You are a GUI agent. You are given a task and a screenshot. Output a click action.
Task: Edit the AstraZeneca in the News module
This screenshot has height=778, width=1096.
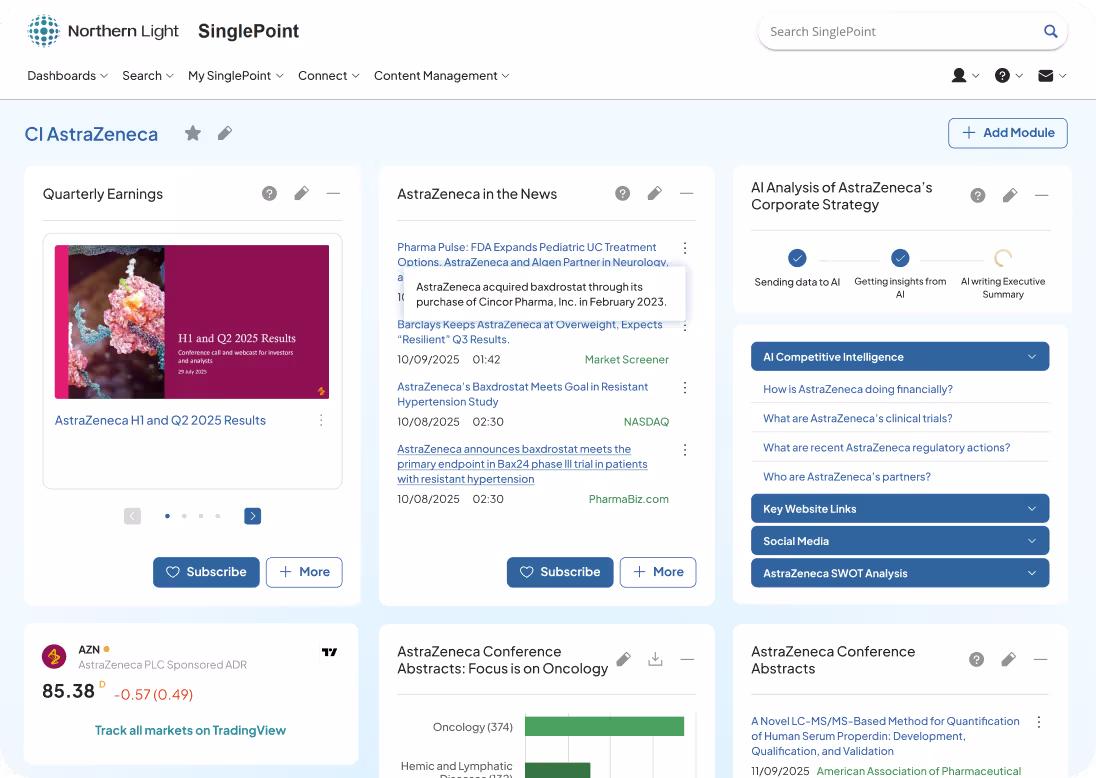655,194
